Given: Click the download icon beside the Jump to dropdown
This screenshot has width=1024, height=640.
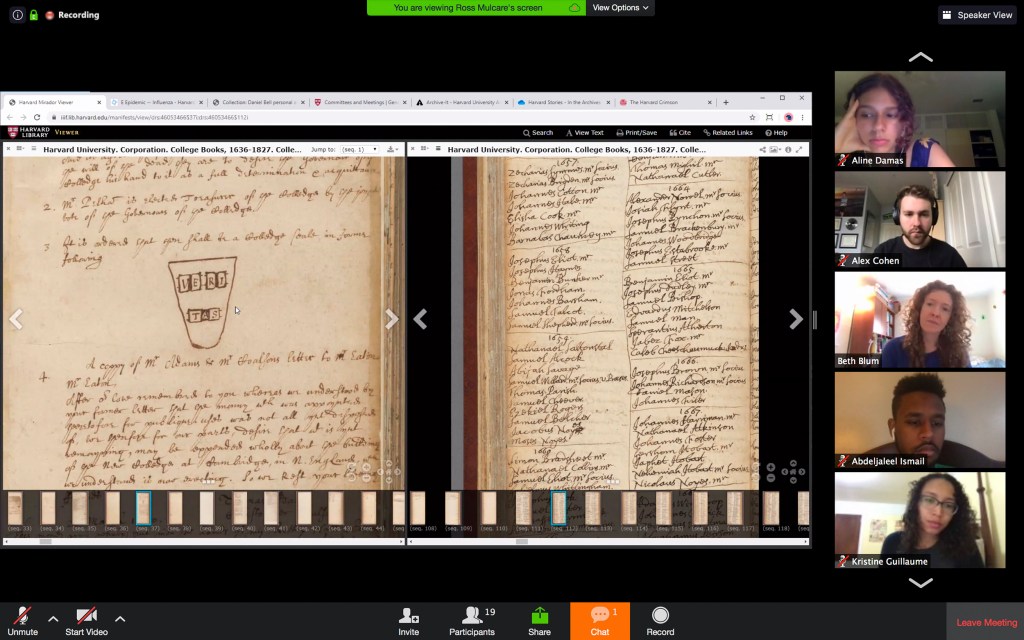Looking at the screenshot, I should pos(390,147).
